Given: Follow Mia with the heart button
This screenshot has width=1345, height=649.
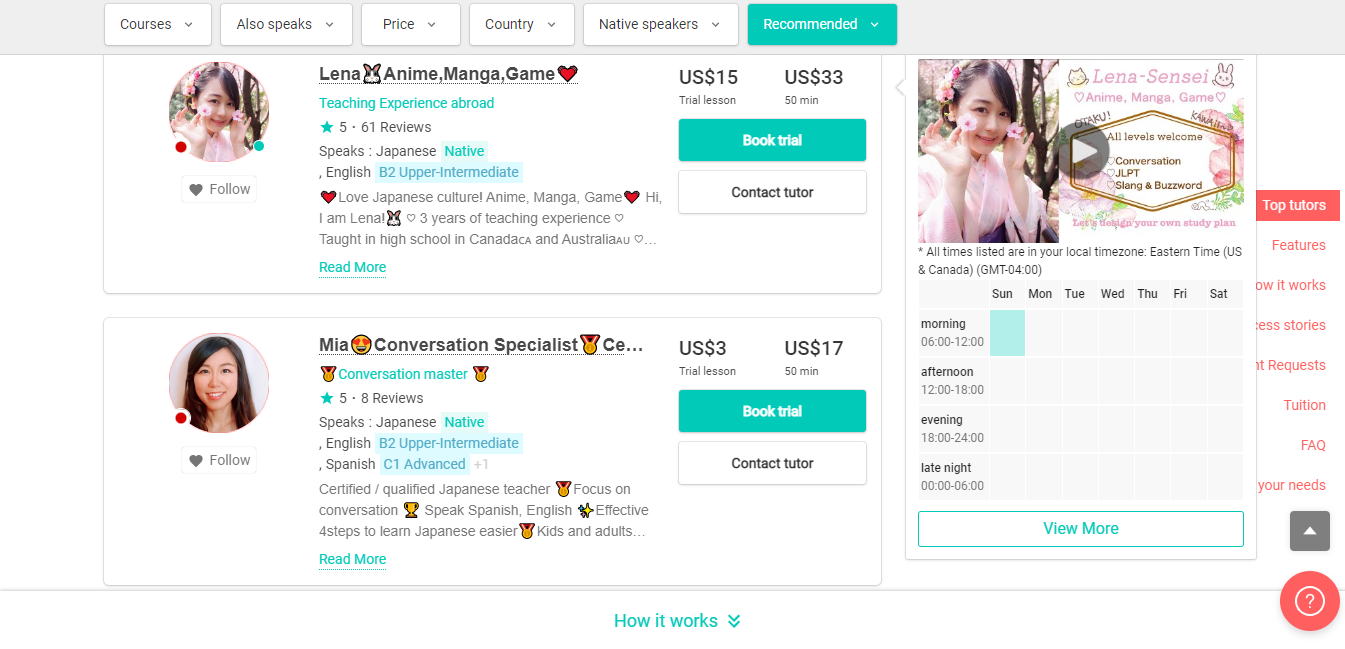Looking at the screenshot, I should pyautogui.click(x=219, y=460).
